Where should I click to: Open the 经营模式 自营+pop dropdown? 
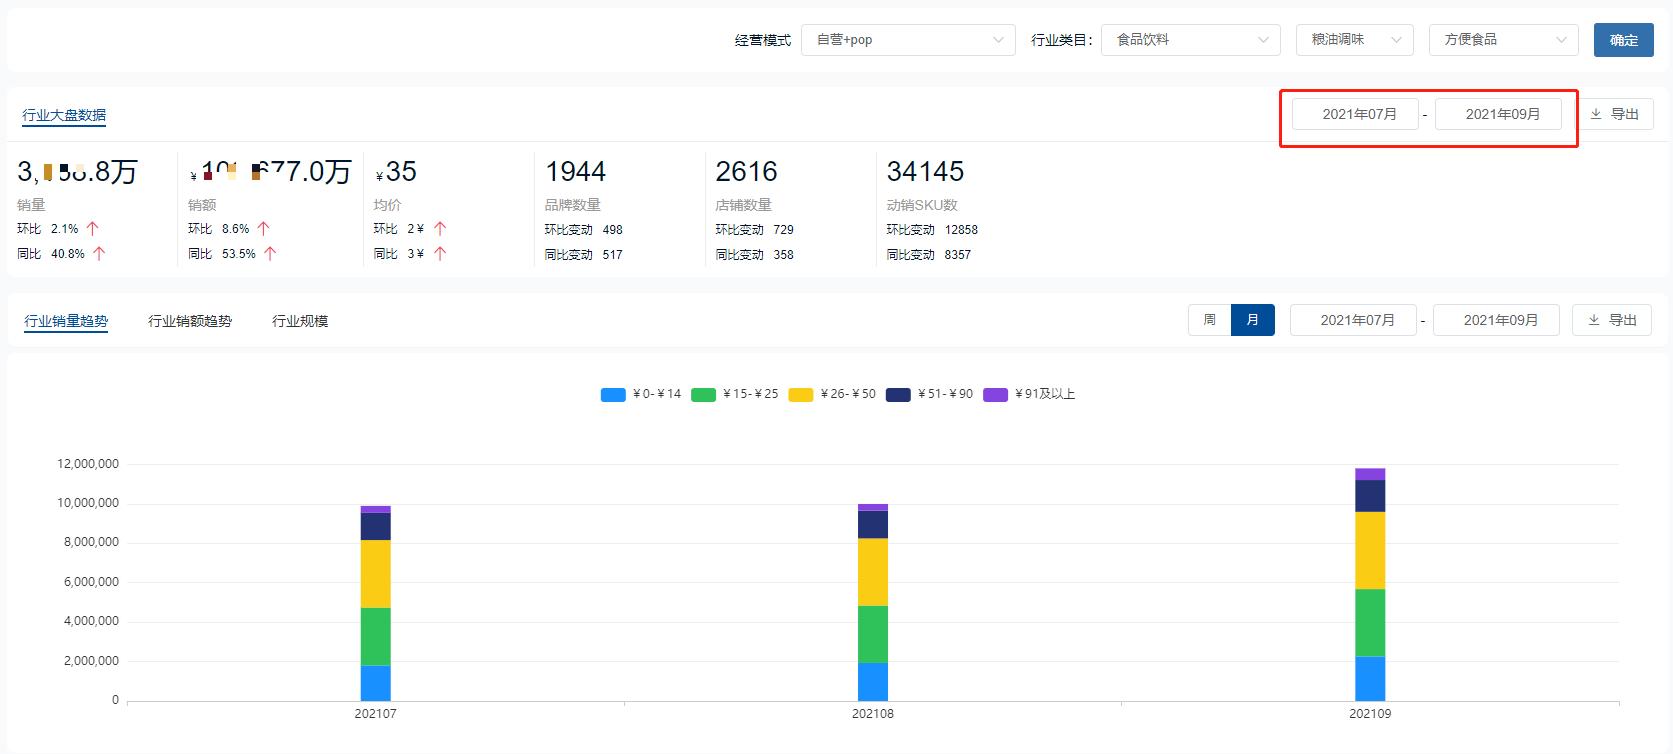coord(908,40)
